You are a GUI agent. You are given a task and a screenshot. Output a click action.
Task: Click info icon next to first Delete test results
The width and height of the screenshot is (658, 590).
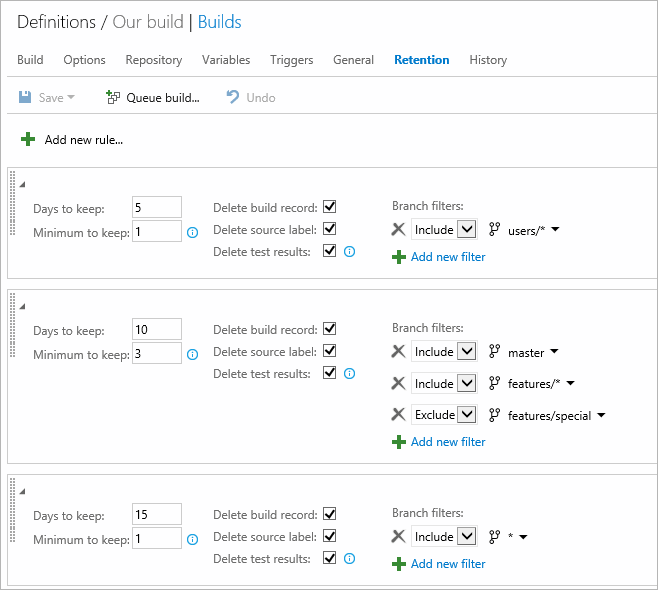349,252
